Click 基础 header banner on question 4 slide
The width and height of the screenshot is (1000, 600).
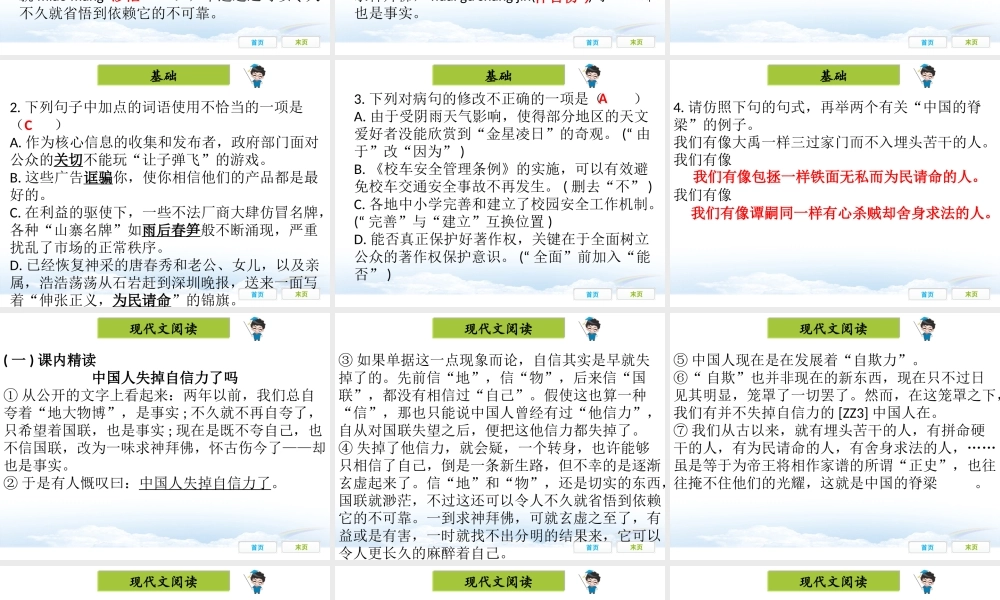(833, 76)
